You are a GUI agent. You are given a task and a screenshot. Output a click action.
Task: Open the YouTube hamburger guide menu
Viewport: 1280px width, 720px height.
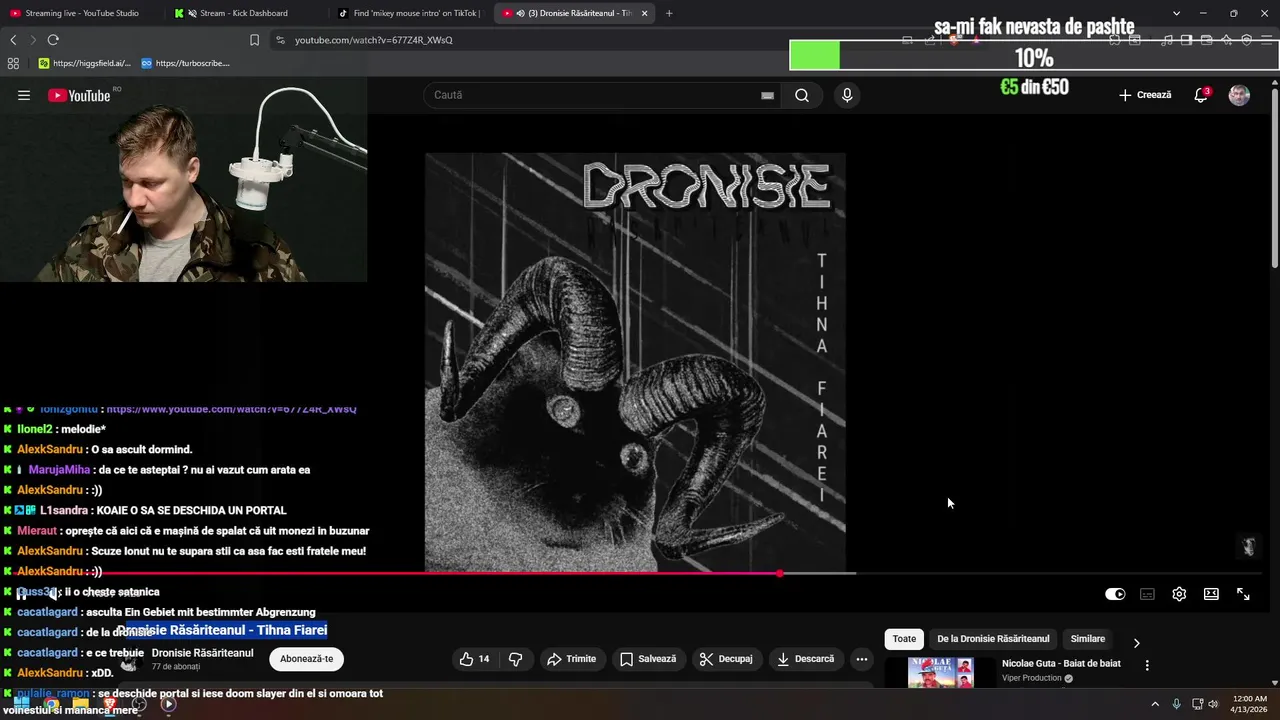(24, 95)
